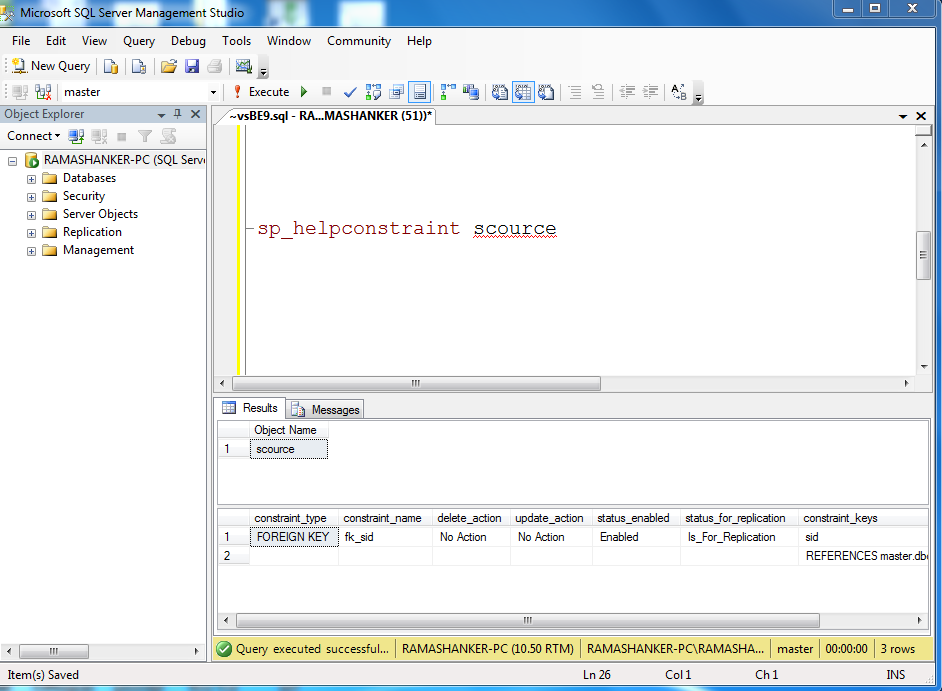942x691 pixels.
Task: Open a new query window
Action: [50, 65]
